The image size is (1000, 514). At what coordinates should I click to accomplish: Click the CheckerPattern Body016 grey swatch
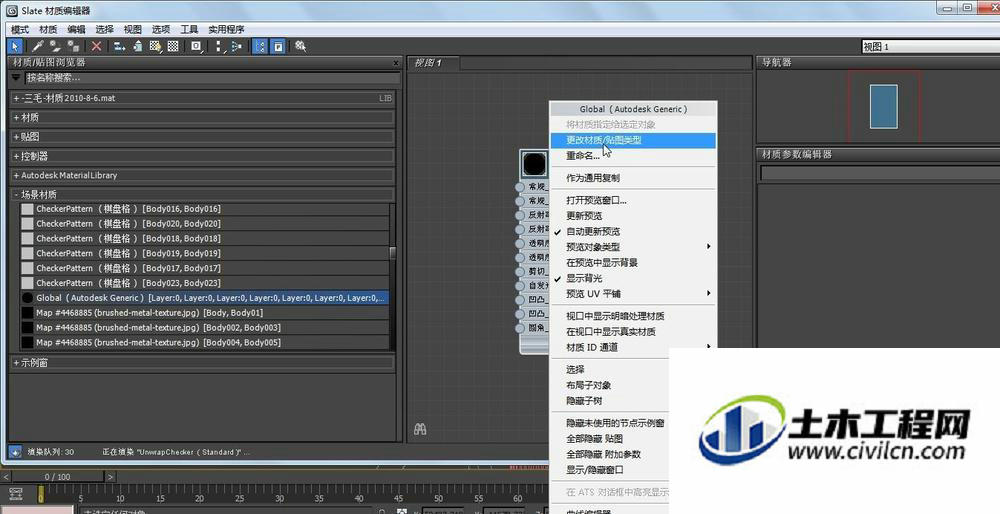coord(27,209)
